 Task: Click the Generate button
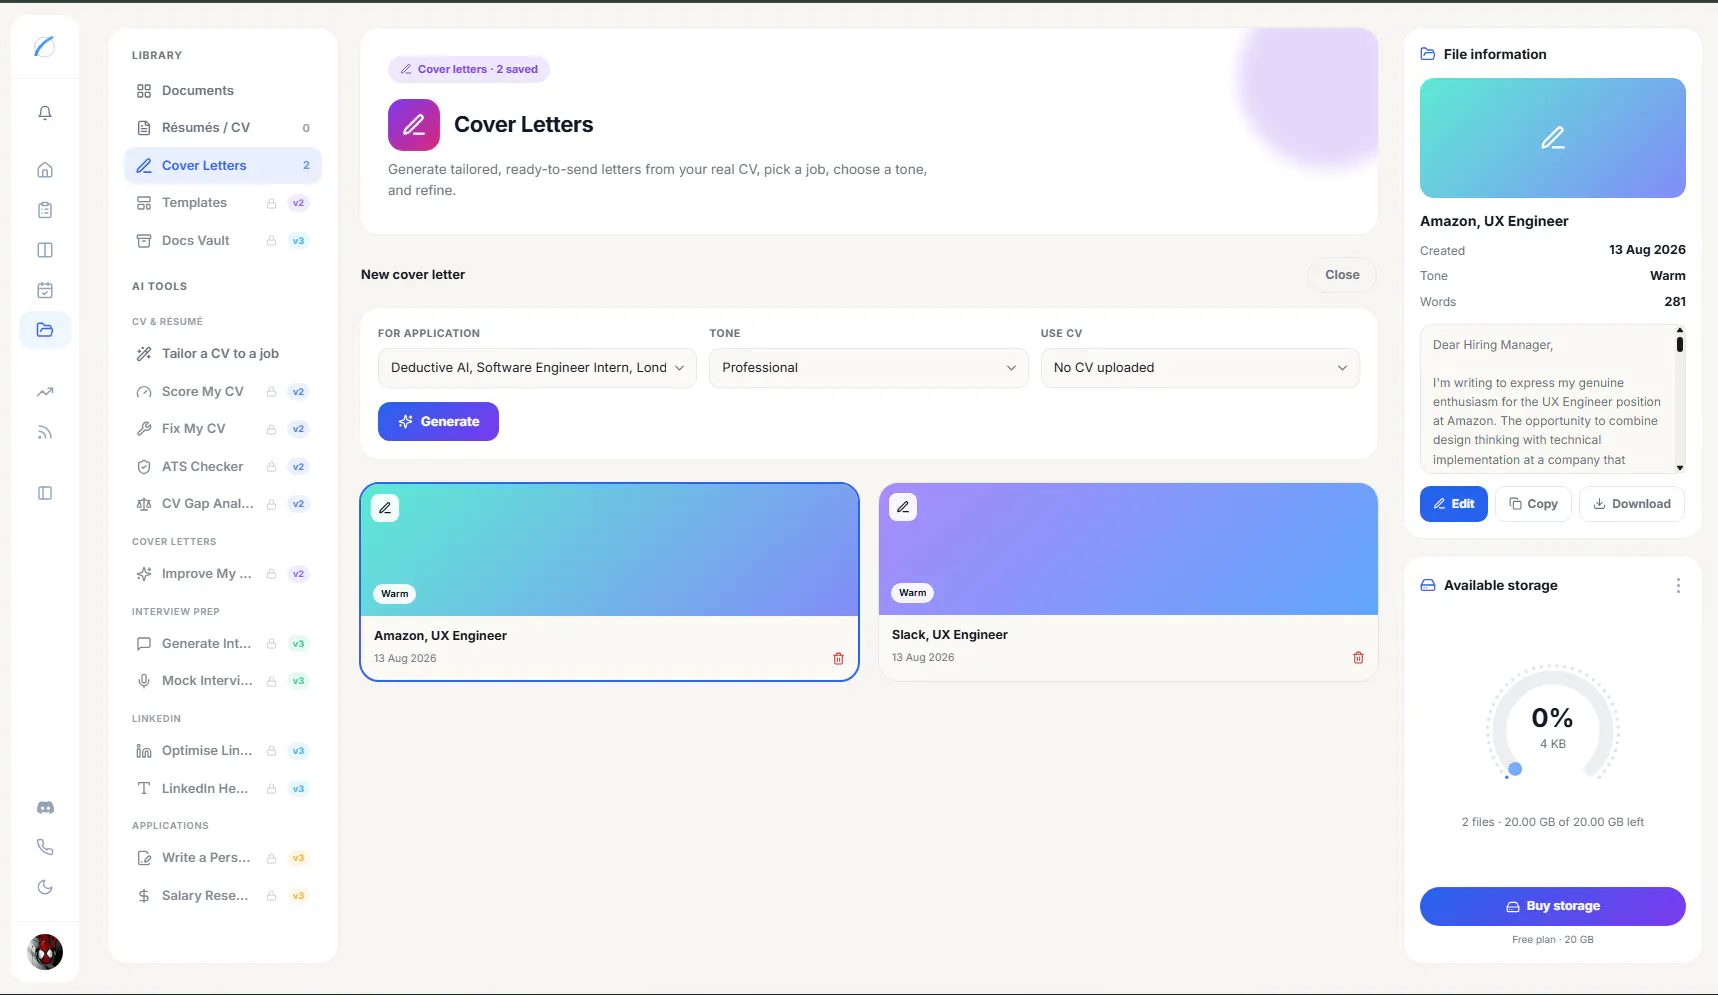(438, 422)
